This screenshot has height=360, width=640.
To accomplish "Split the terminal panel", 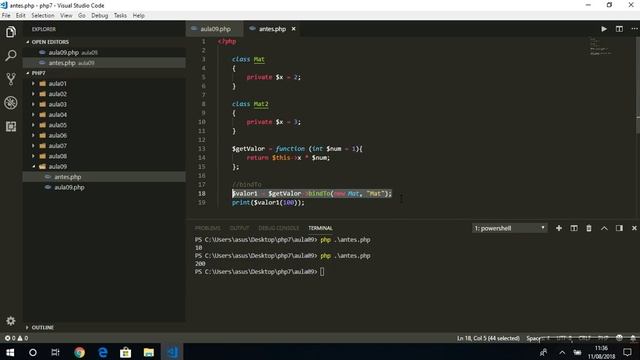I will [574, 228].
